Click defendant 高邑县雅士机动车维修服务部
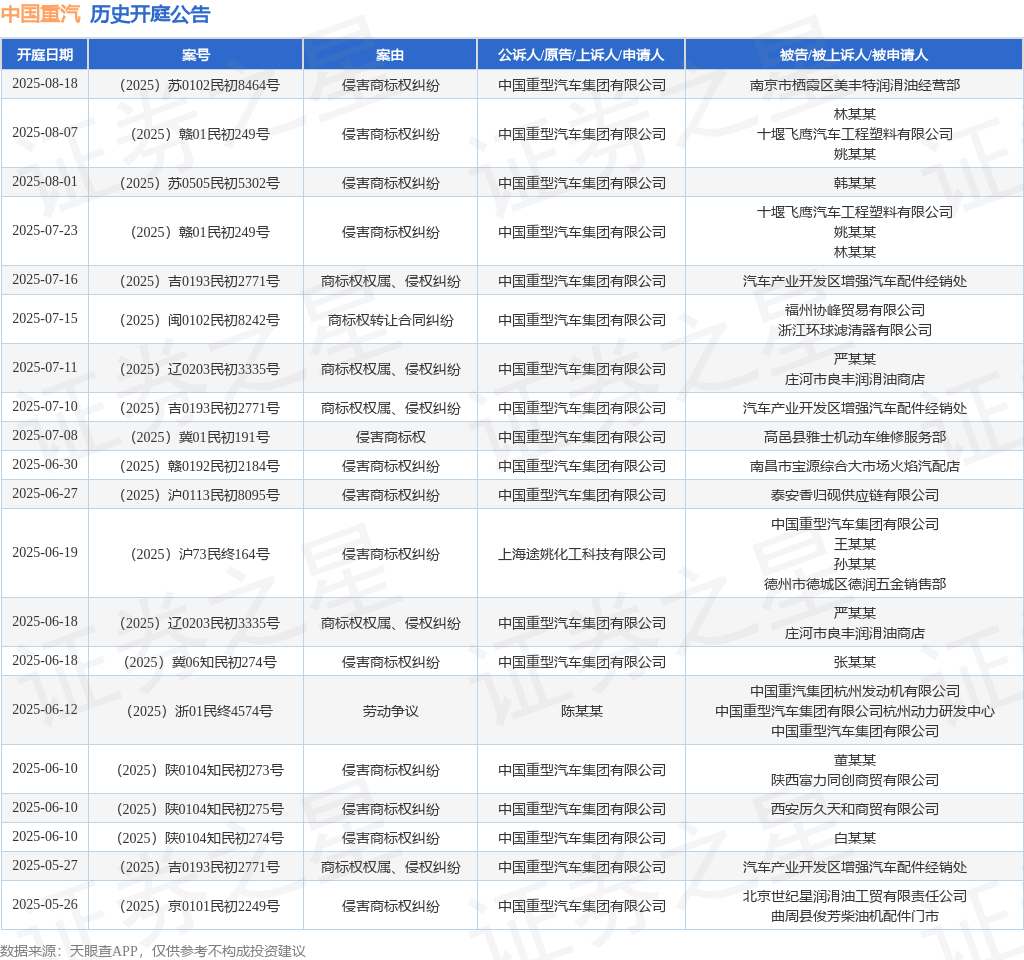This screenshot has width=1024, height=960. click(854, 438)
